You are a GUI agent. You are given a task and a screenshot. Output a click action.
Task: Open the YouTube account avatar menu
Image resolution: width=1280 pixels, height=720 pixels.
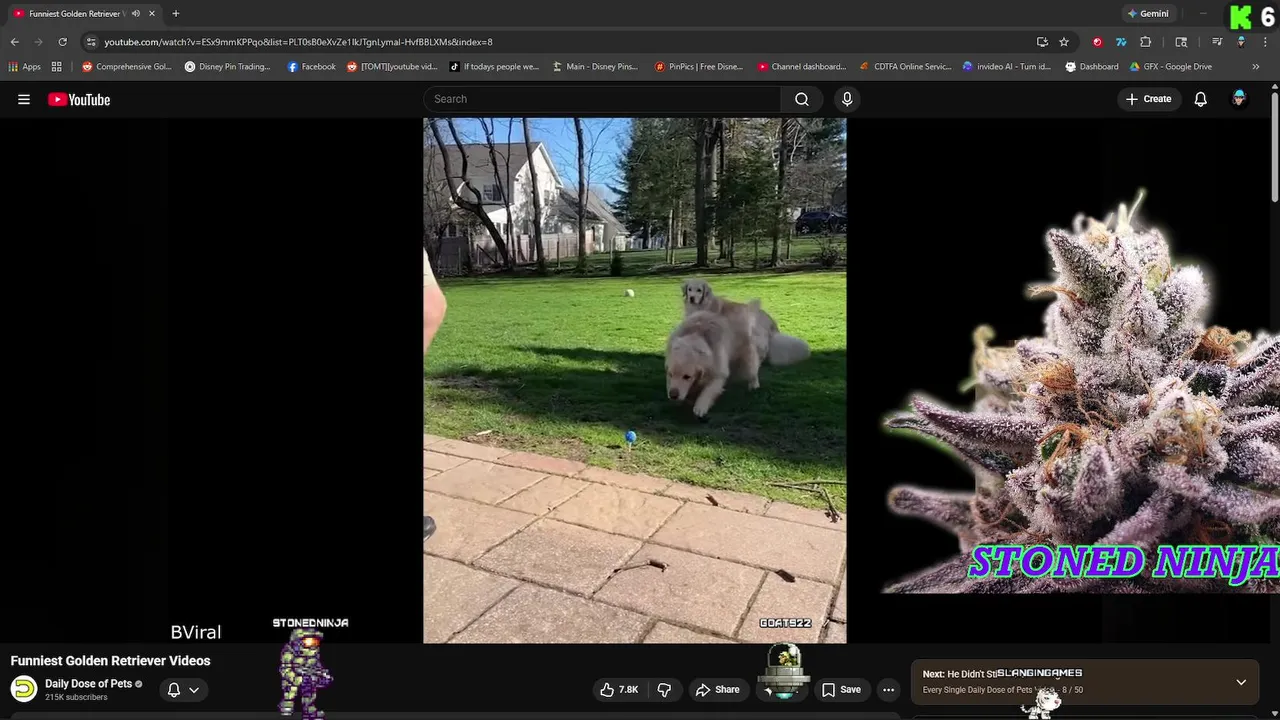[1239, 98]
